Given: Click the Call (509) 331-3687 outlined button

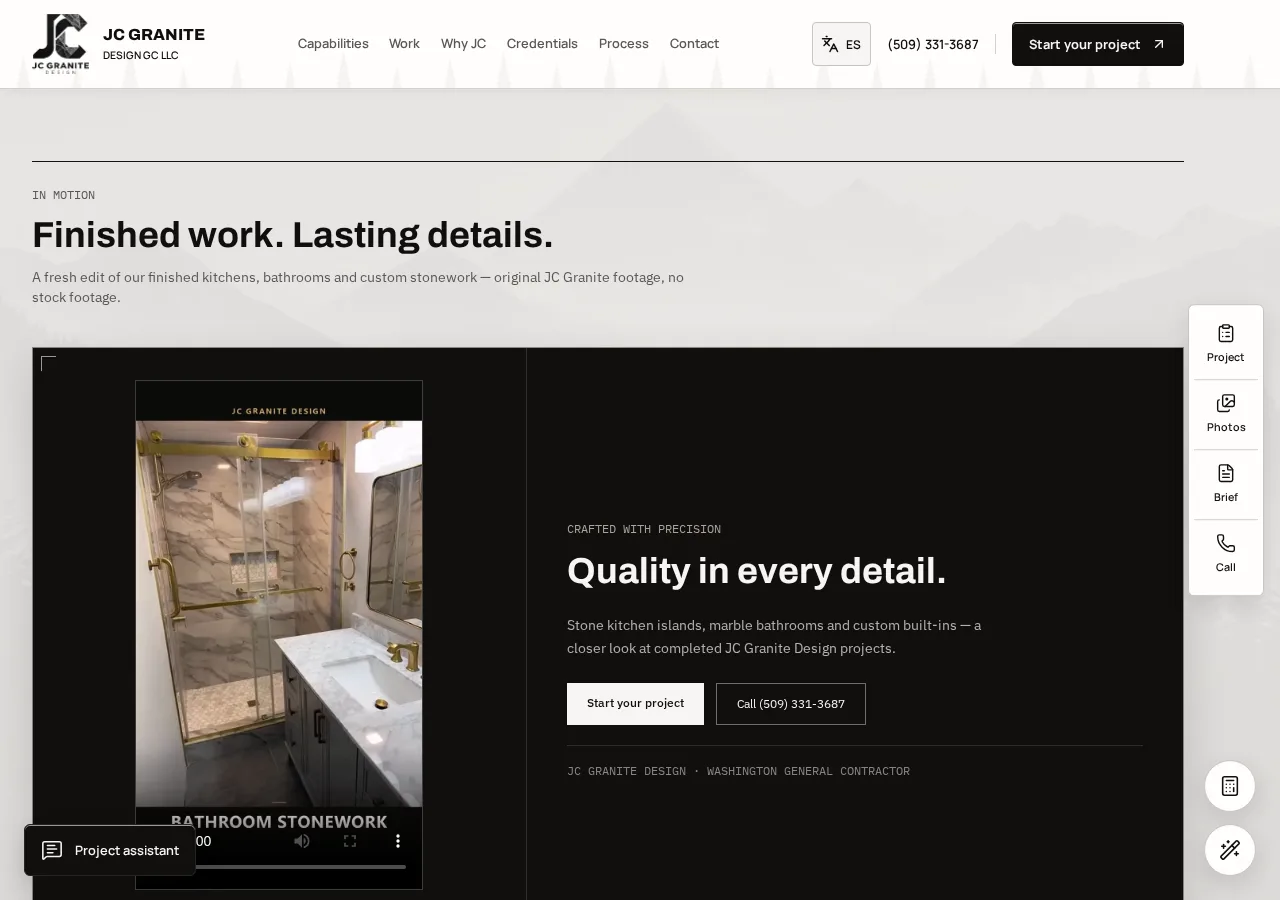Looking at the screenshot, I should pos(791,704).
